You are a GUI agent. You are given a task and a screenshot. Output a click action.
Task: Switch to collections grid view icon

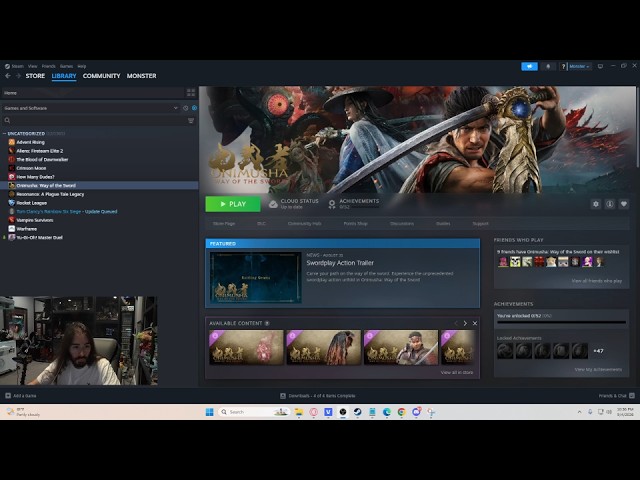tap(191, 93)
